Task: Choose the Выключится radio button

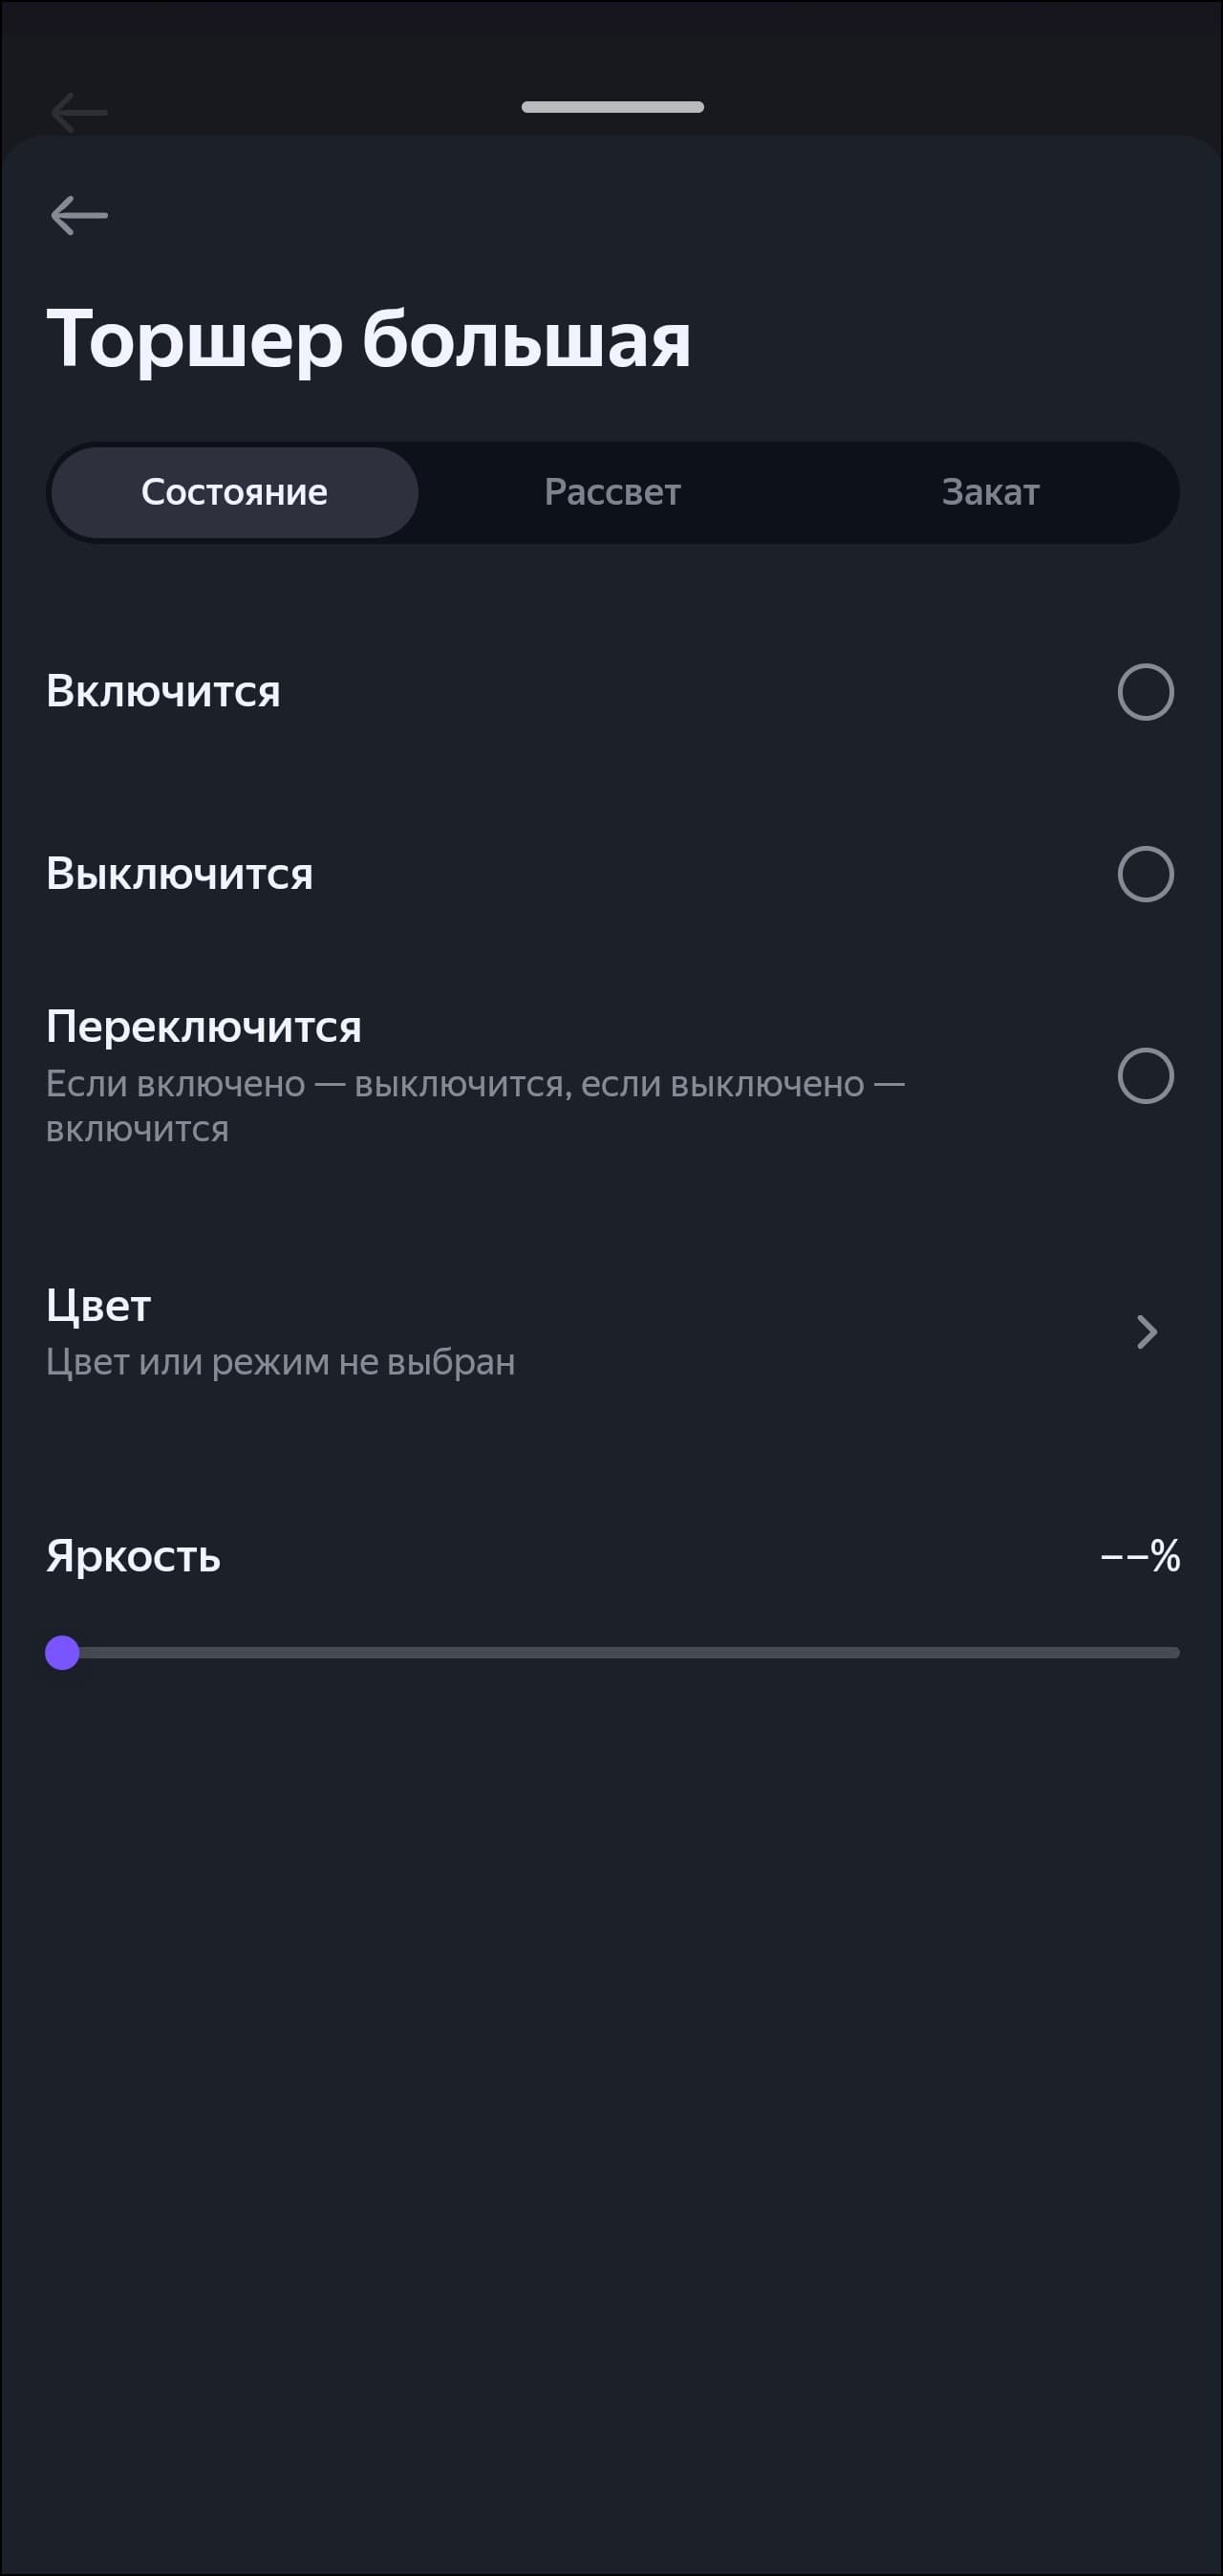Action: [1145, 874]
